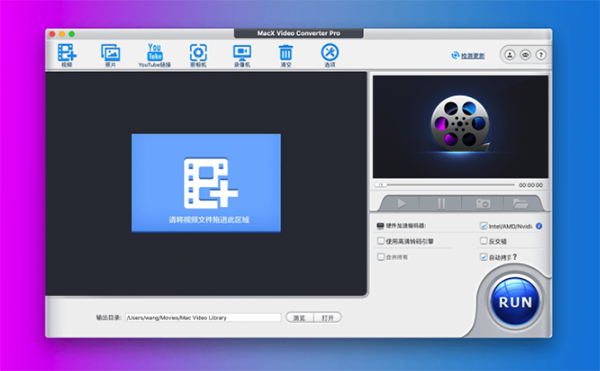600x371 pixels.
Task: Open the user account icon
Action: coord(510,55)
